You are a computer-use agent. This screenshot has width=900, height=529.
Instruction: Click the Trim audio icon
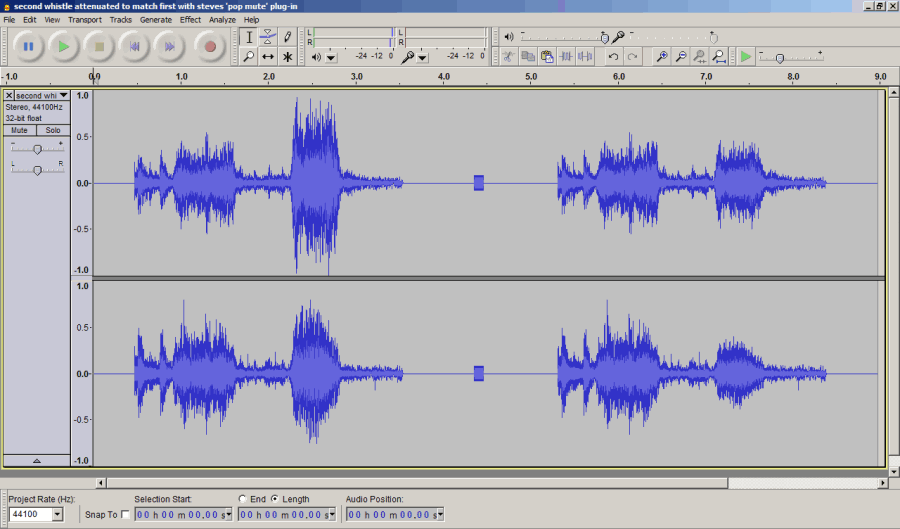coord(566,56)
